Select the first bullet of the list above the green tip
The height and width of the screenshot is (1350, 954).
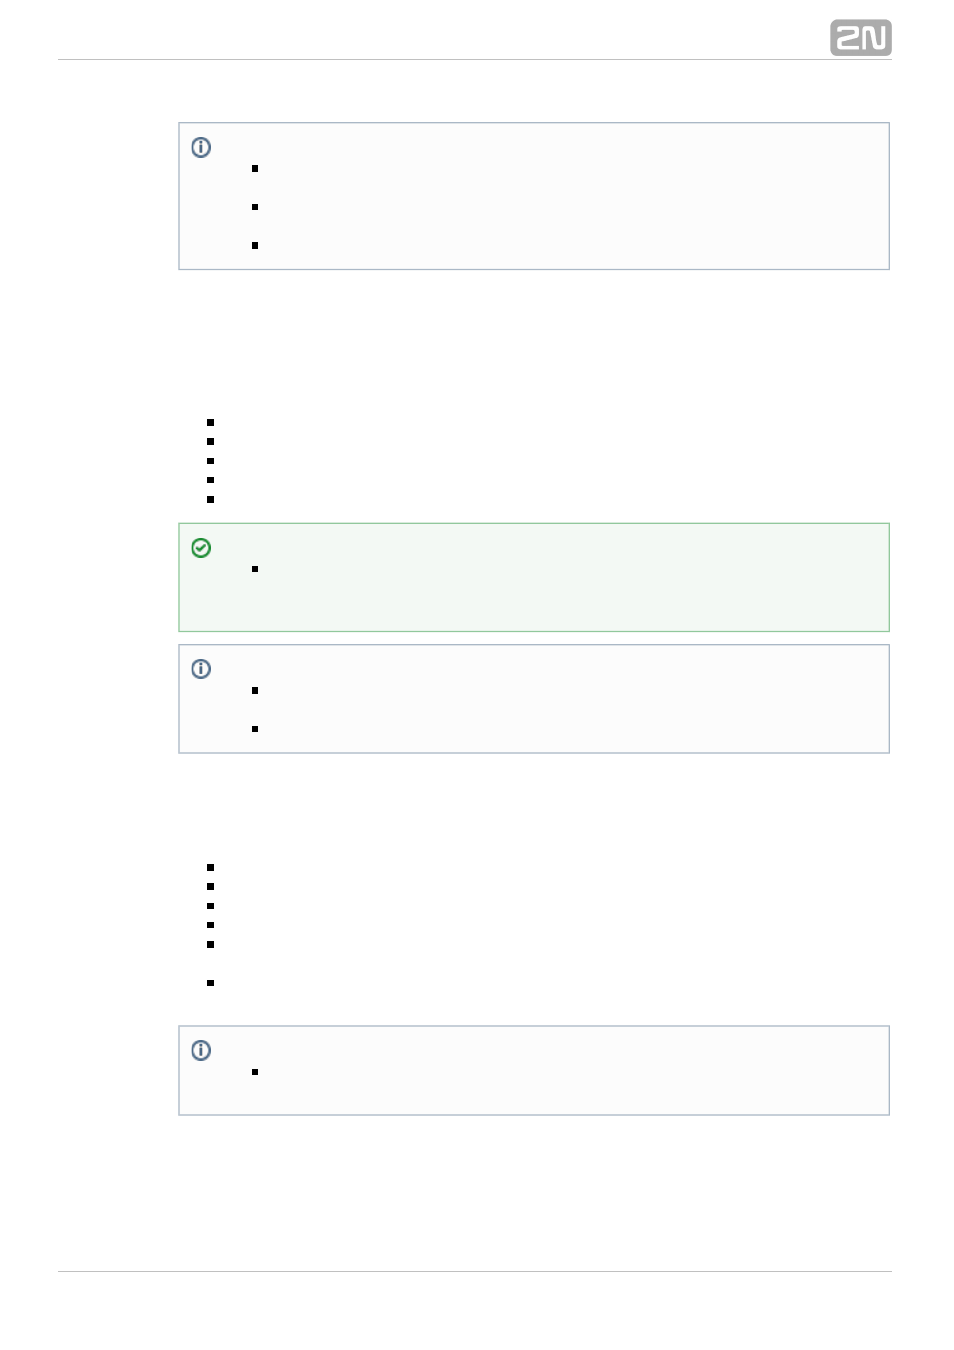(x=210, y=422)
